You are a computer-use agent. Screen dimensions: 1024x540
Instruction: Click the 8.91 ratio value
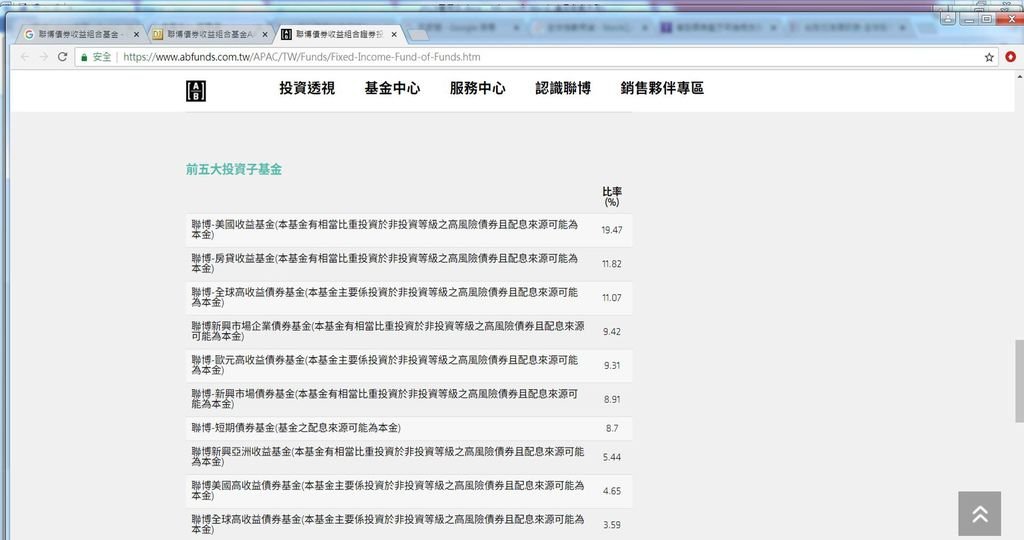(612, 400)
